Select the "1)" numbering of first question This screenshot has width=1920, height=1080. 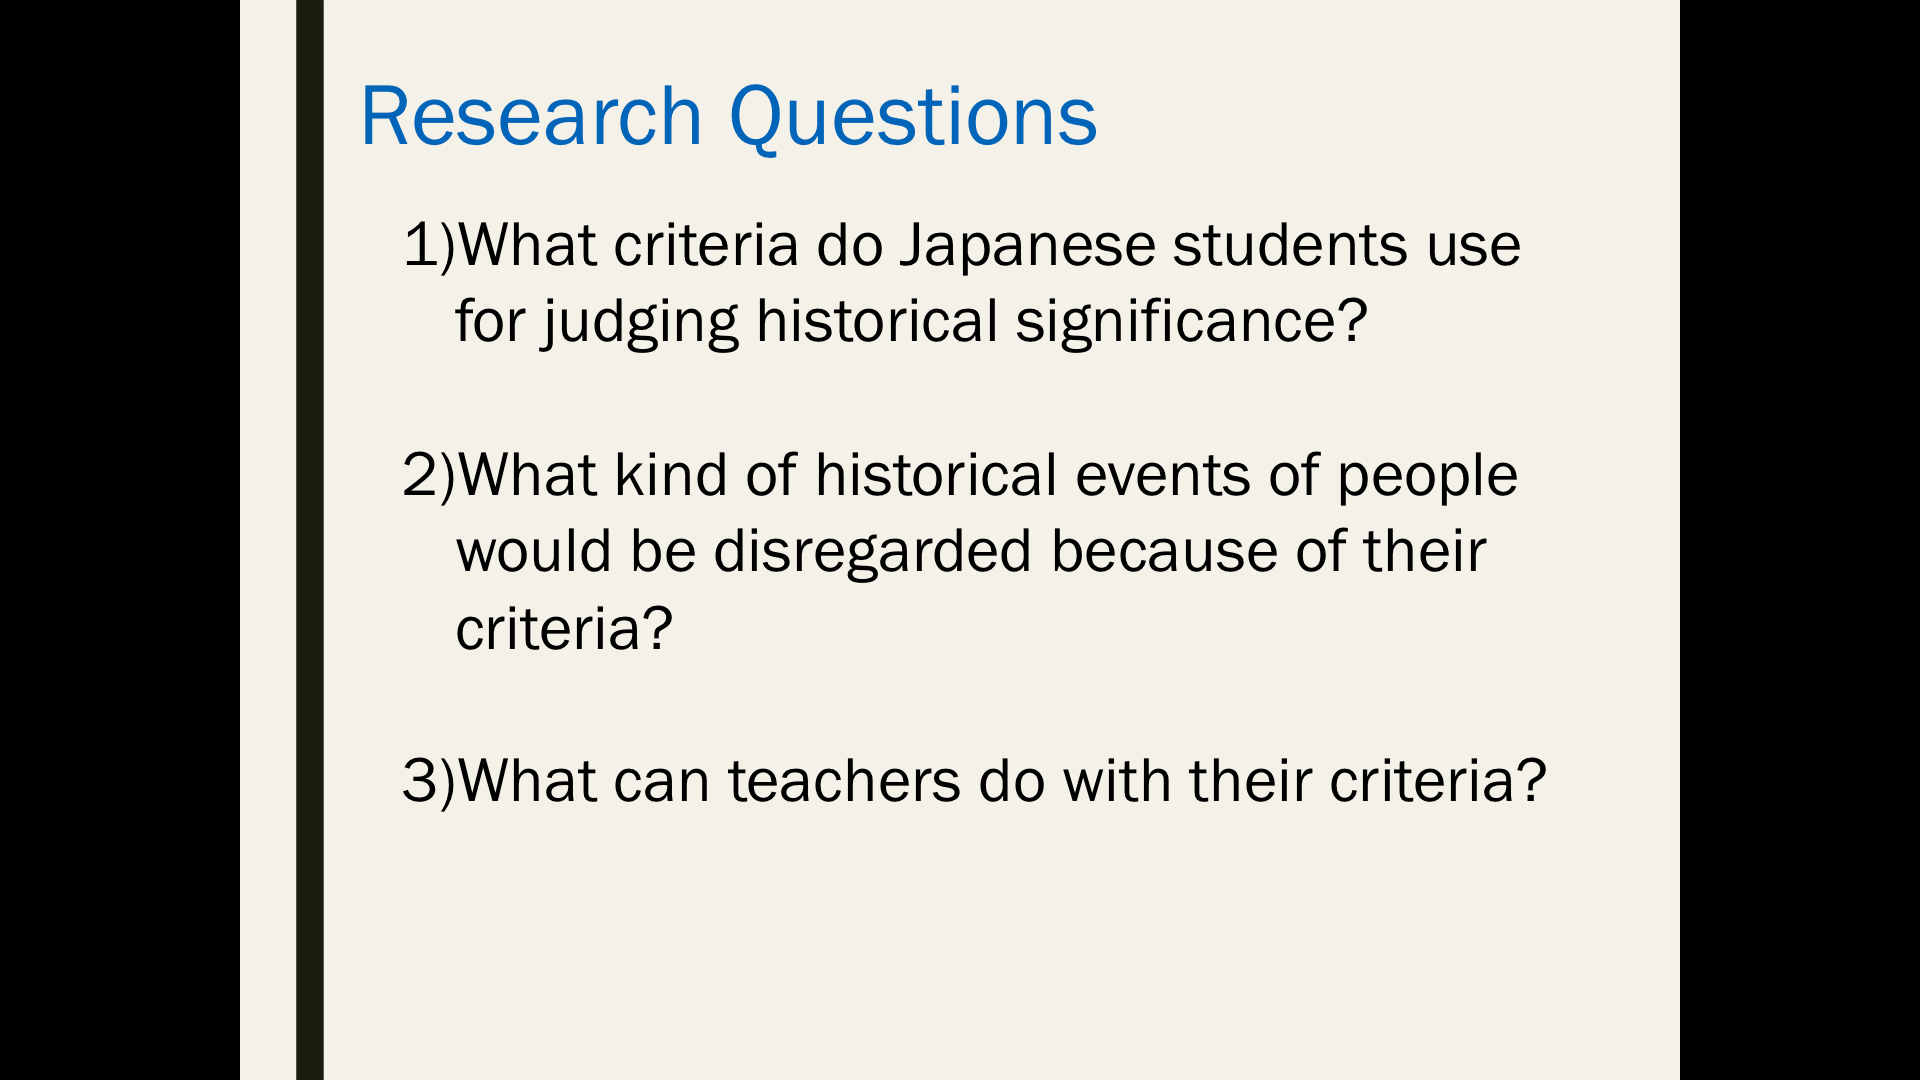[x=429, y=245]
